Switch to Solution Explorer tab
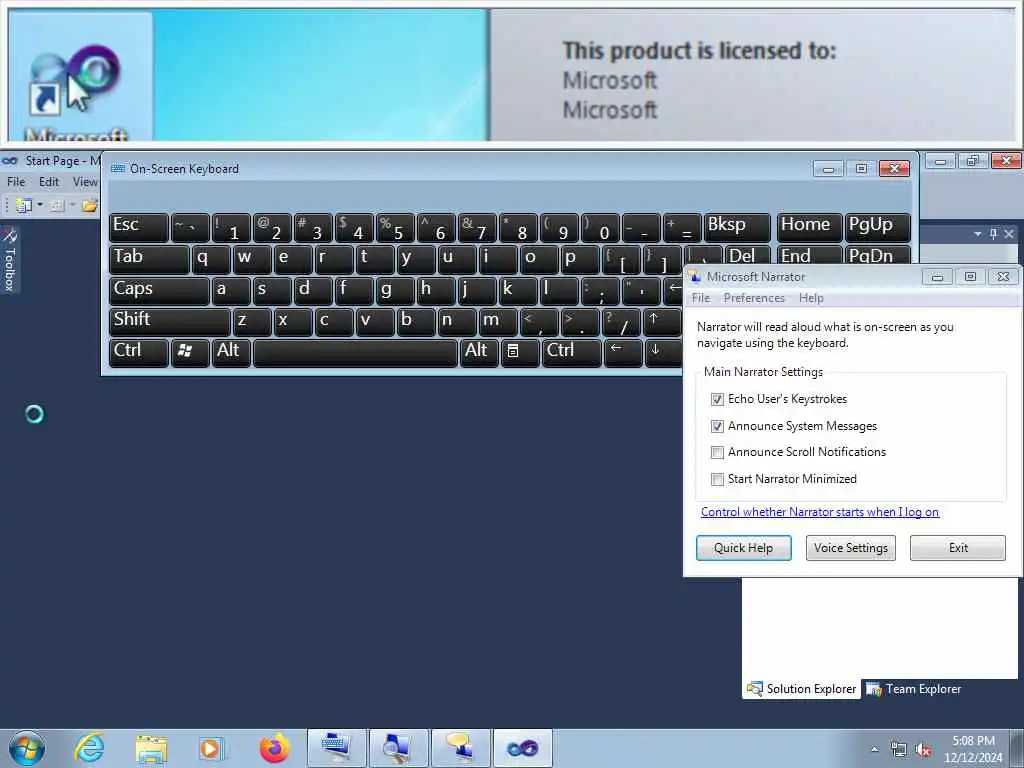Viewport: 1024px width, 768px height. (x=801, y=689)
